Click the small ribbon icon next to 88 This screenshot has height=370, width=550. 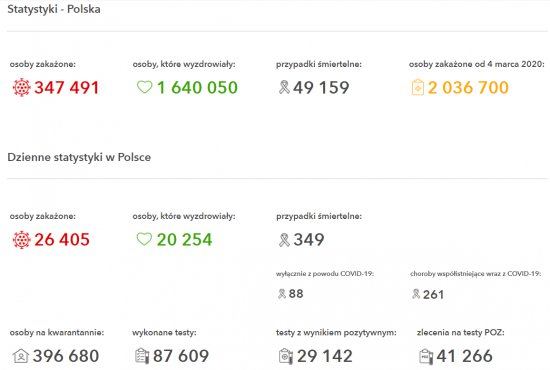pos(282,294)
